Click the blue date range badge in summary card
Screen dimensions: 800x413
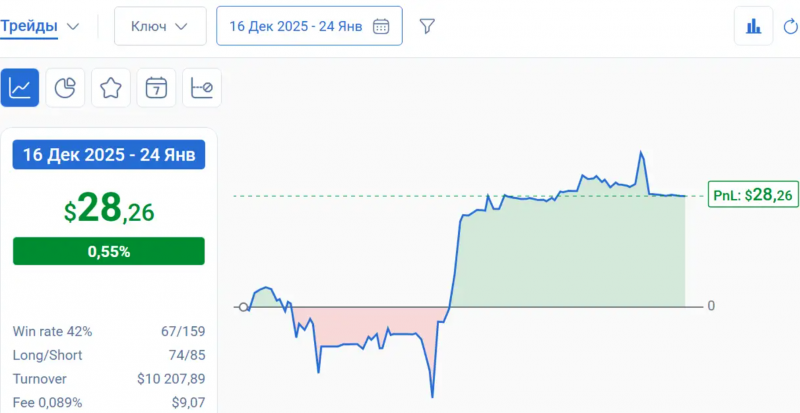point(109,156)
